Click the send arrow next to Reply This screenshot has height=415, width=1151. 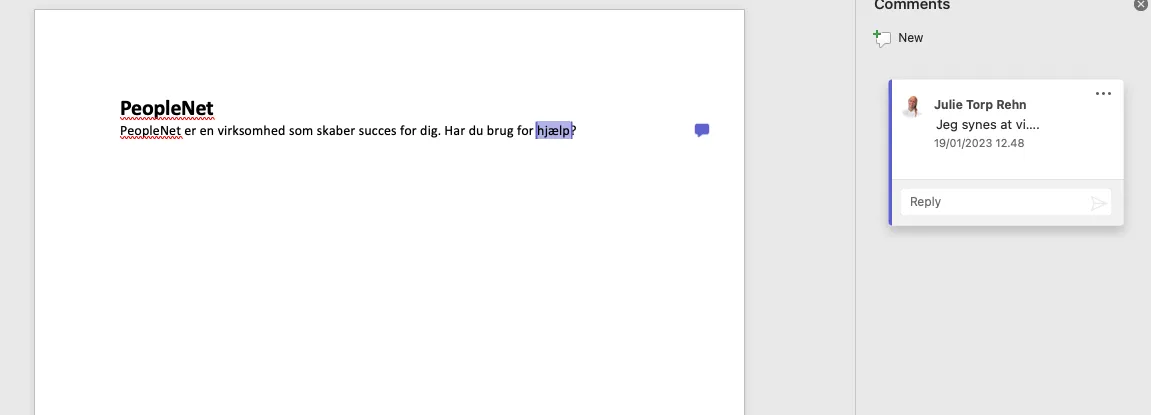pyautogui.click(x=1098, y=203)
